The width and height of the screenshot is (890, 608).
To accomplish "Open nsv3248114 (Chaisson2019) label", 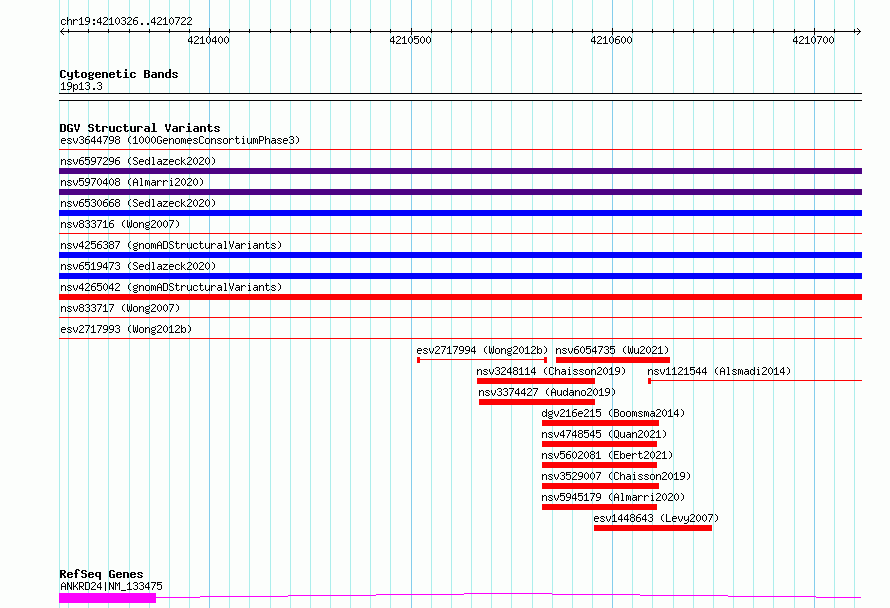I will pyautogui.click(x=551, y=371).
